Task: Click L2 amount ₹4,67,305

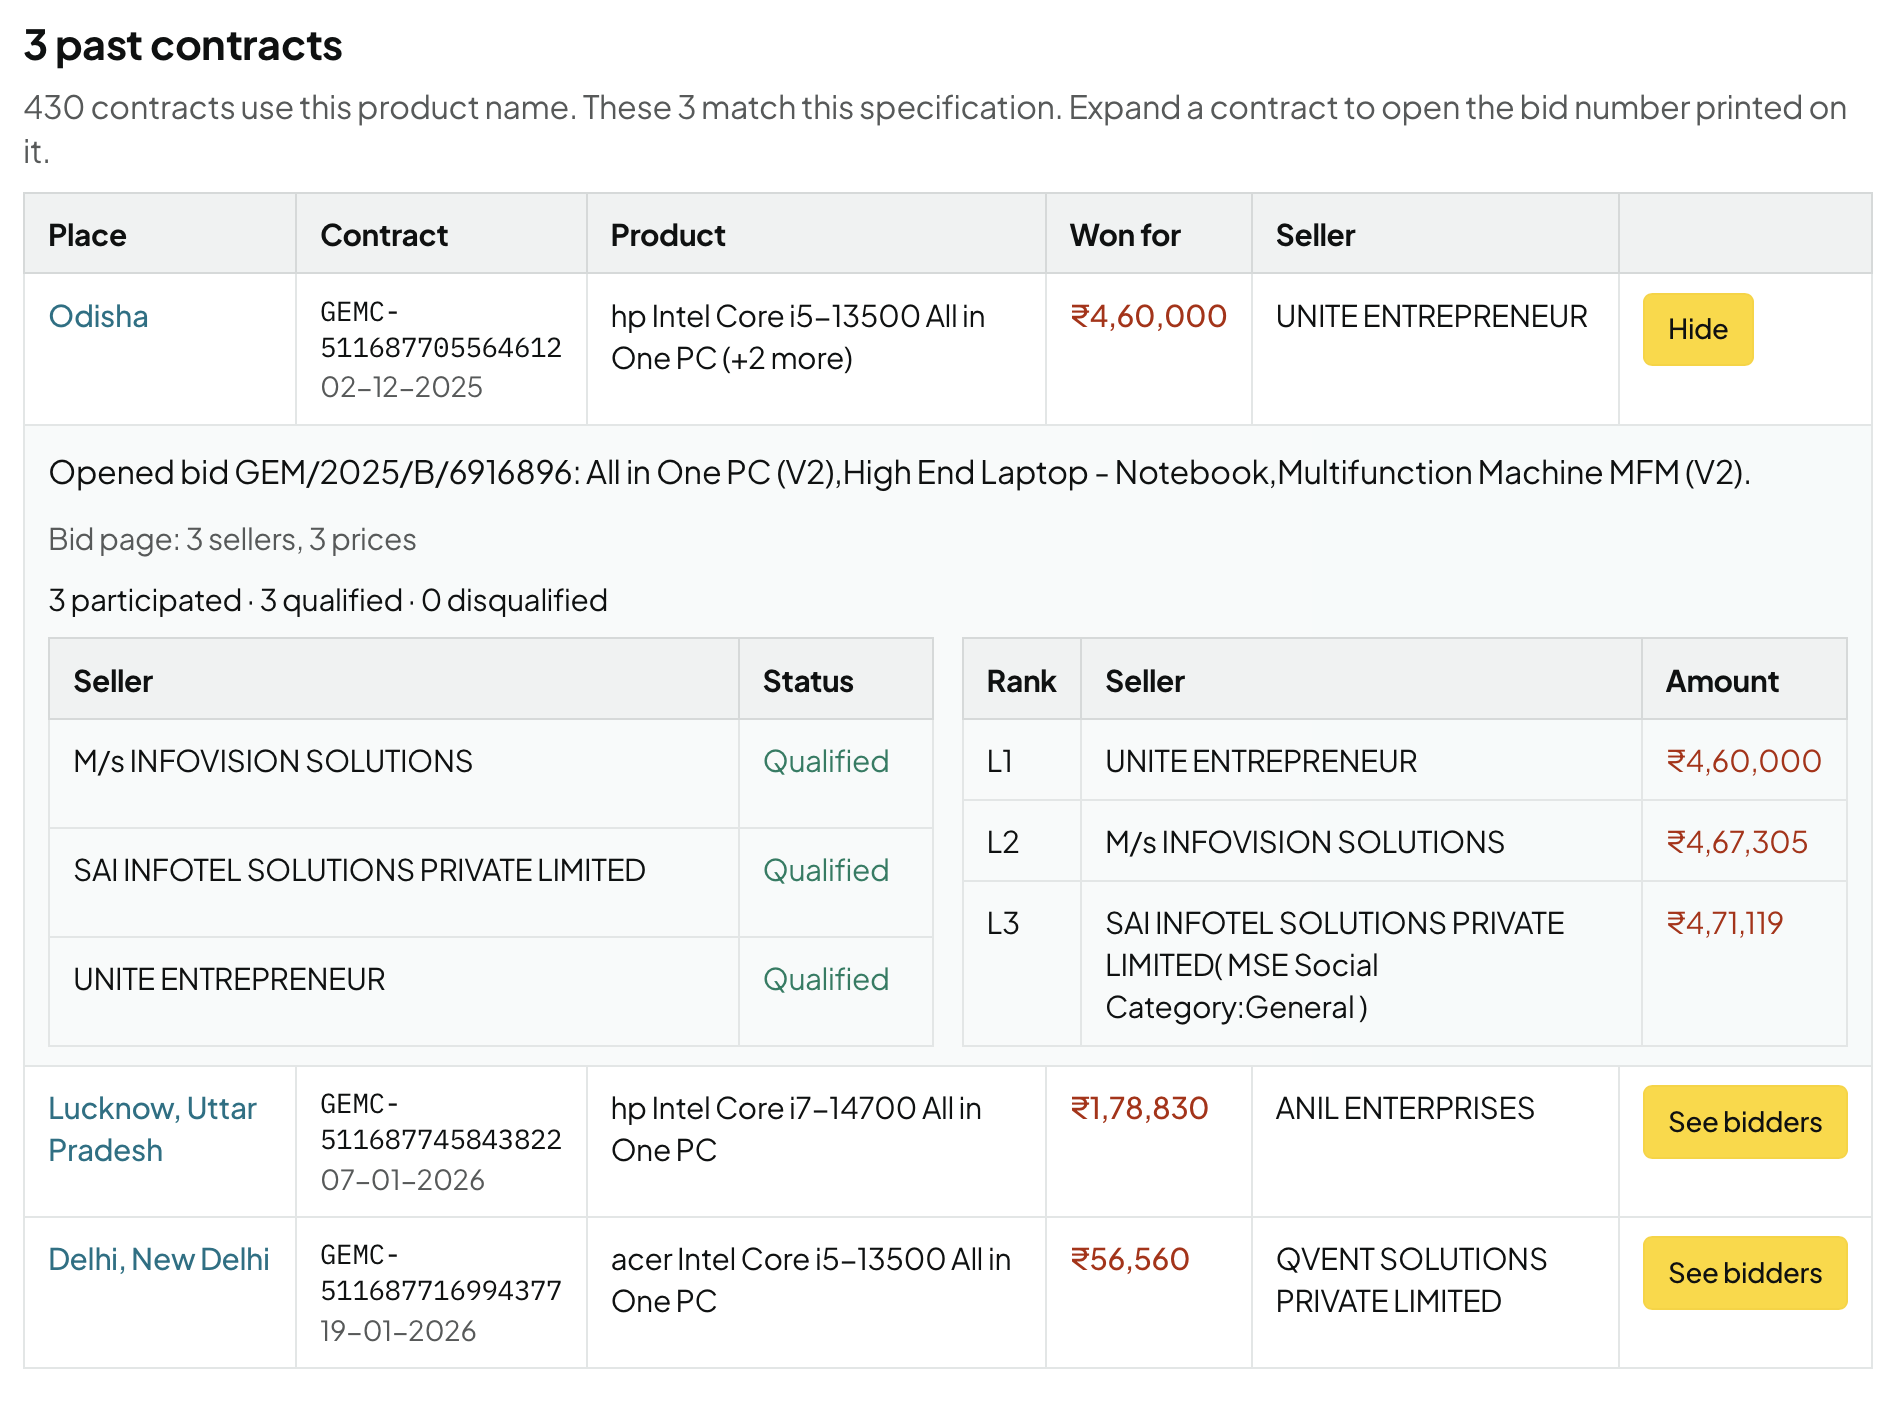Action: click(x=1737, y=842)
